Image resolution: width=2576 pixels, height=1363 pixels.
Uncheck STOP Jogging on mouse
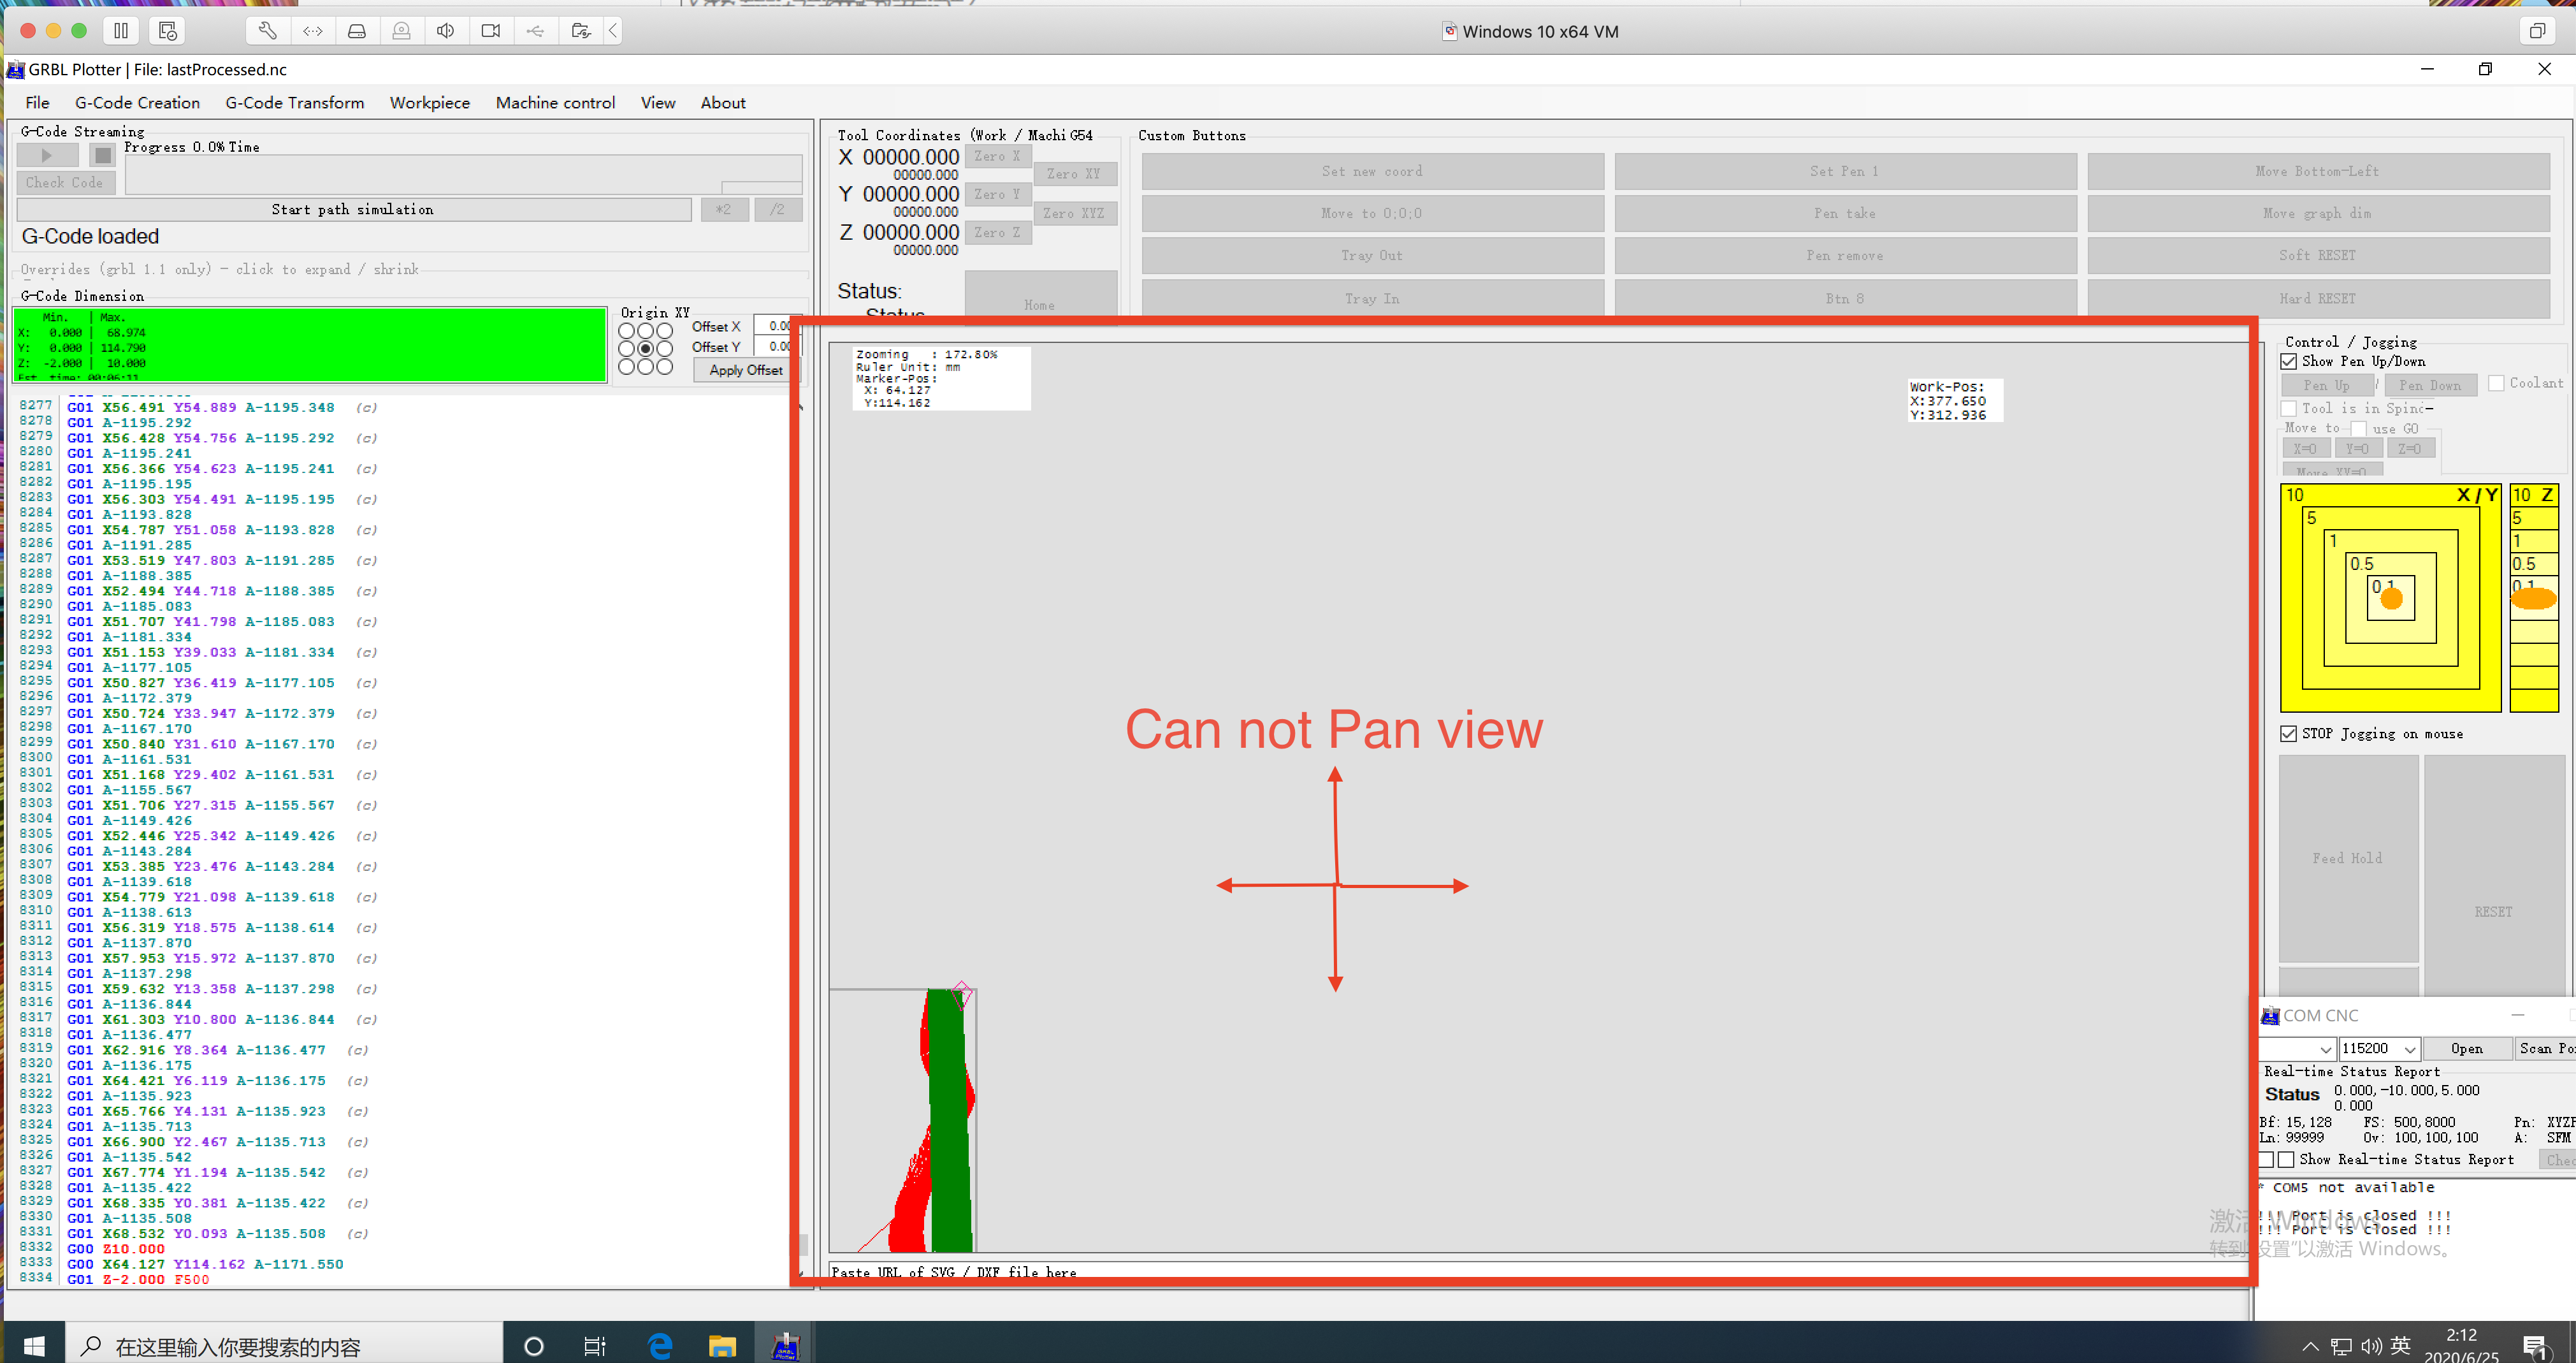(2289, 734)
